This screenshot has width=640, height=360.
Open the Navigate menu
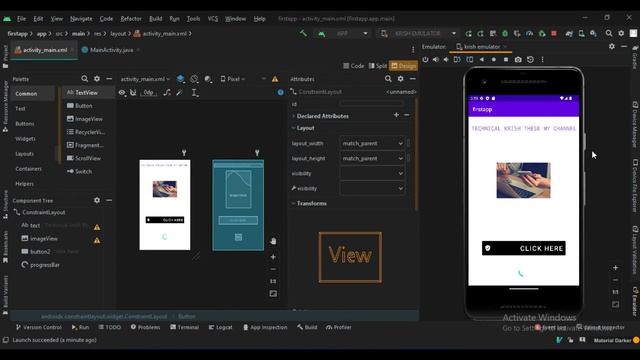tap(81, 19)
